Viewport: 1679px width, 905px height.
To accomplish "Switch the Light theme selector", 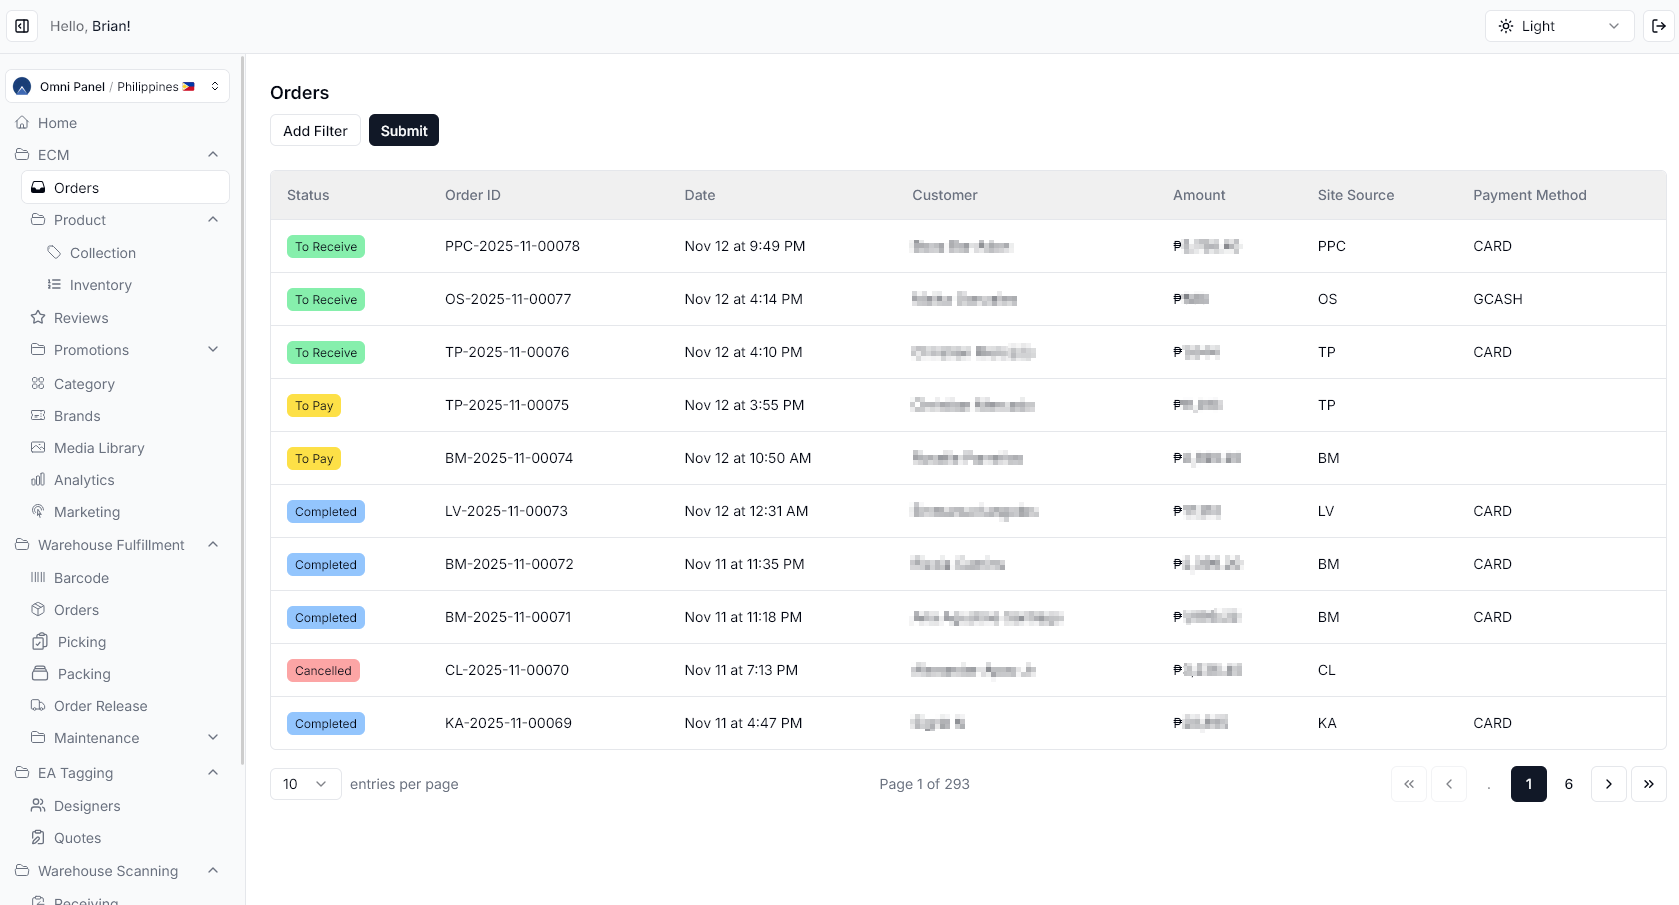I will [1559, 25].
